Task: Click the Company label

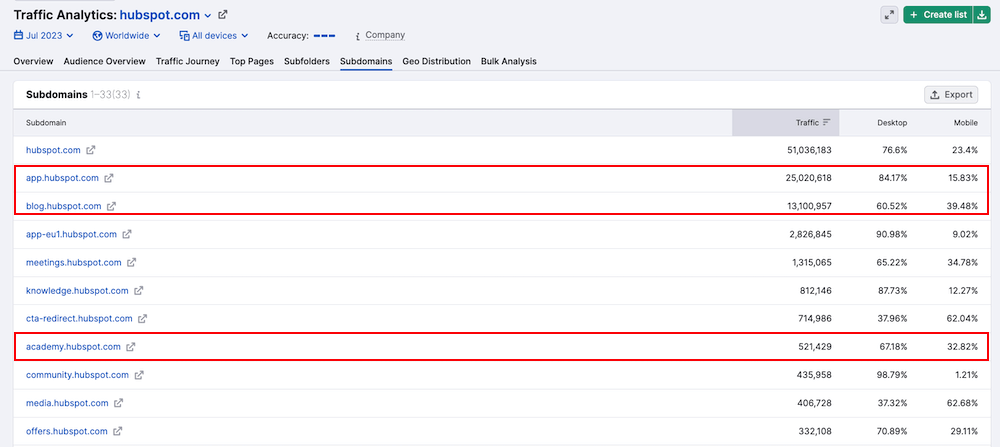Action: (x=385, y=36)
